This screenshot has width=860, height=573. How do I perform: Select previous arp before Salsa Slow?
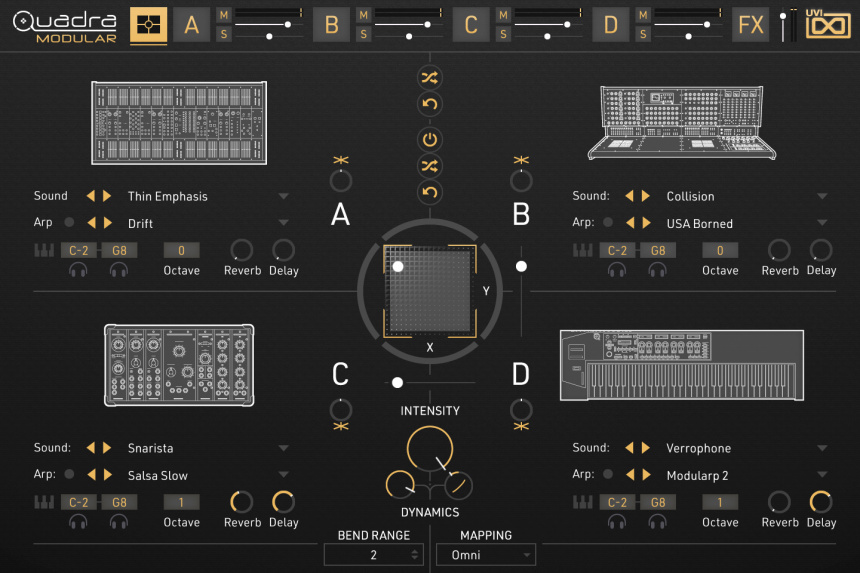coord(91,474)
